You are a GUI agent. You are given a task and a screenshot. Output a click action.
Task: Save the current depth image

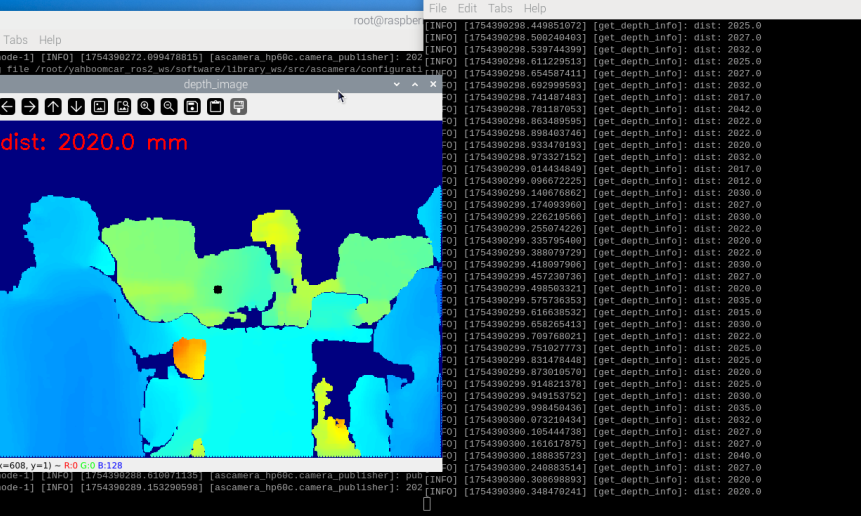click(x=192, y=106)
